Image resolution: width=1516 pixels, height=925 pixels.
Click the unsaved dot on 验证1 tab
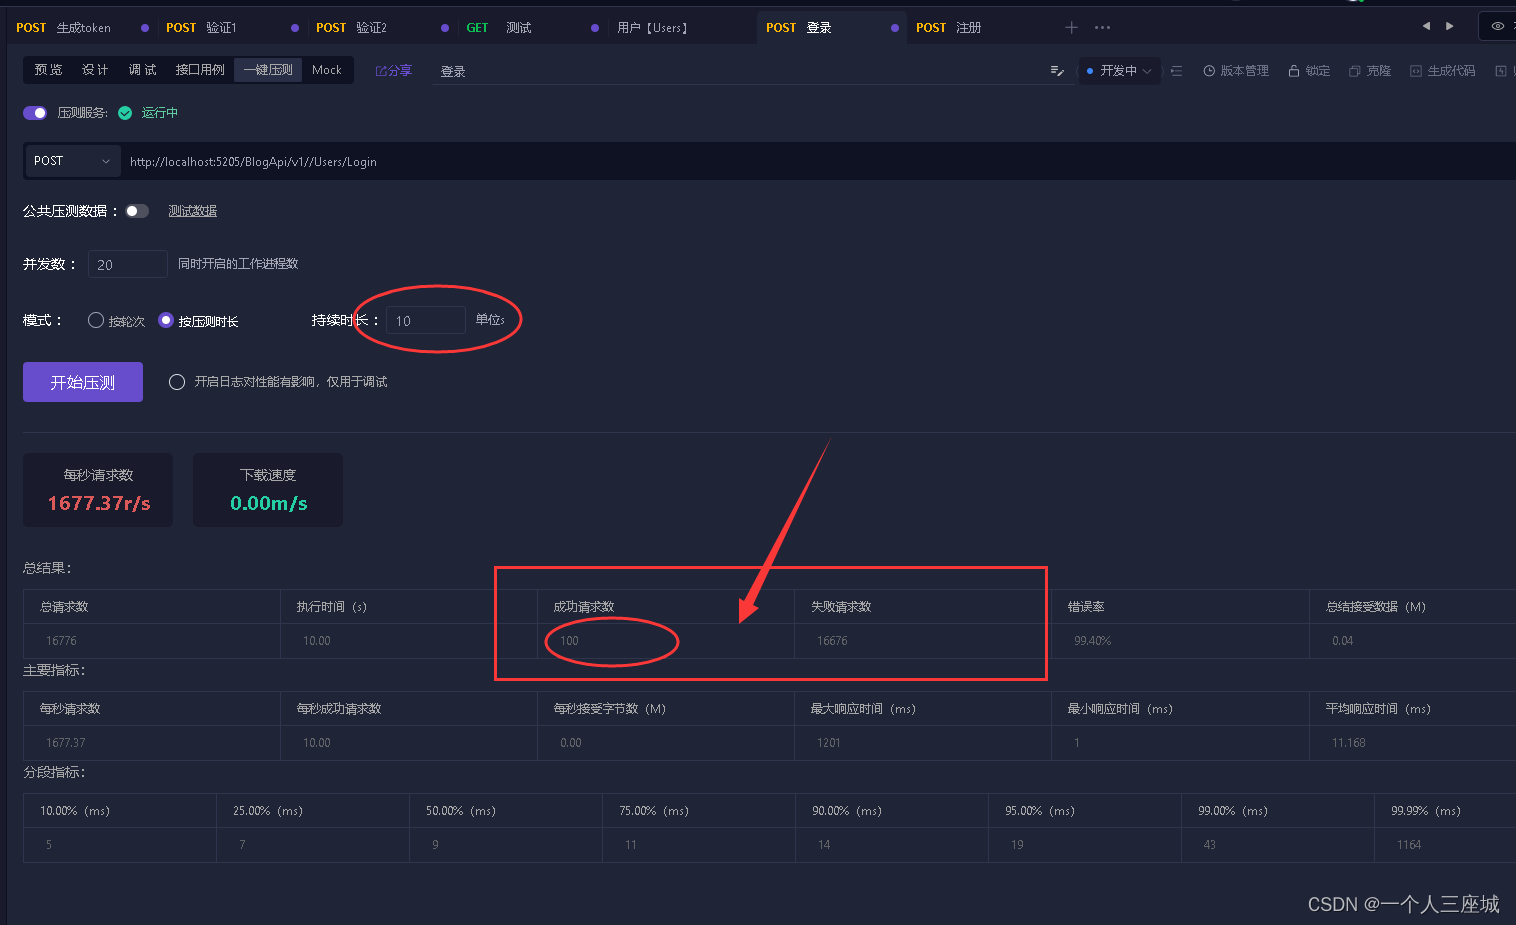click(x=295, y=28)
